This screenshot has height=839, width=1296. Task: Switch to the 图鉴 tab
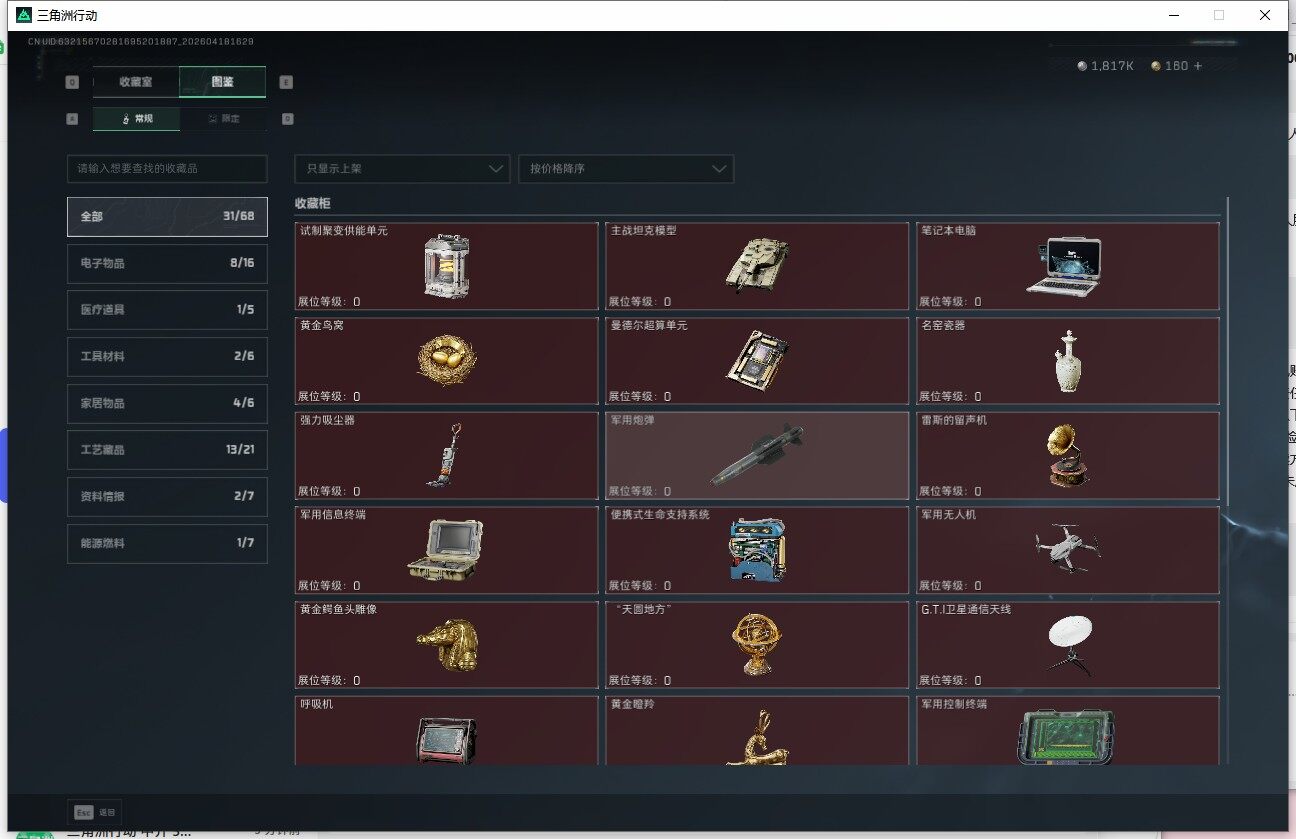[222, 82]
